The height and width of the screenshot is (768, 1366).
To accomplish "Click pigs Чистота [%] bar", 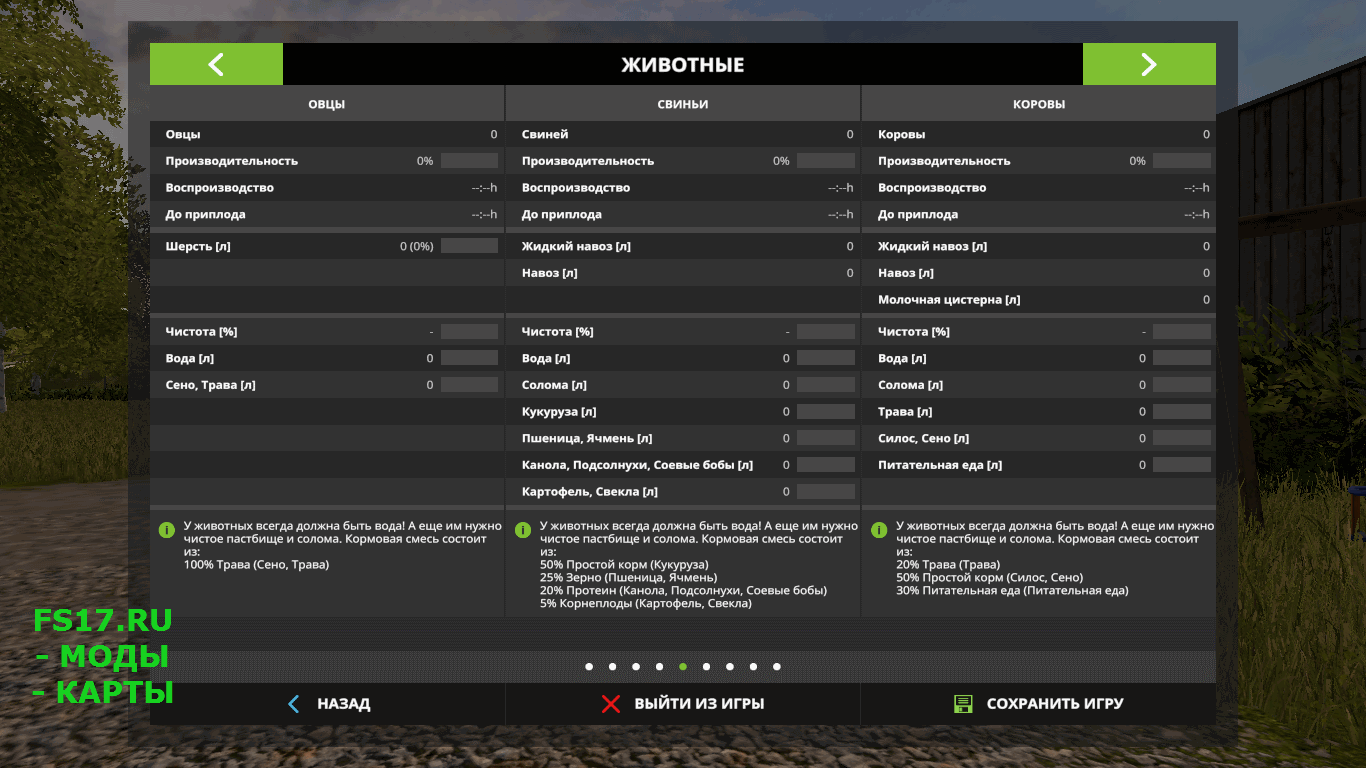I will pos(826,331).
